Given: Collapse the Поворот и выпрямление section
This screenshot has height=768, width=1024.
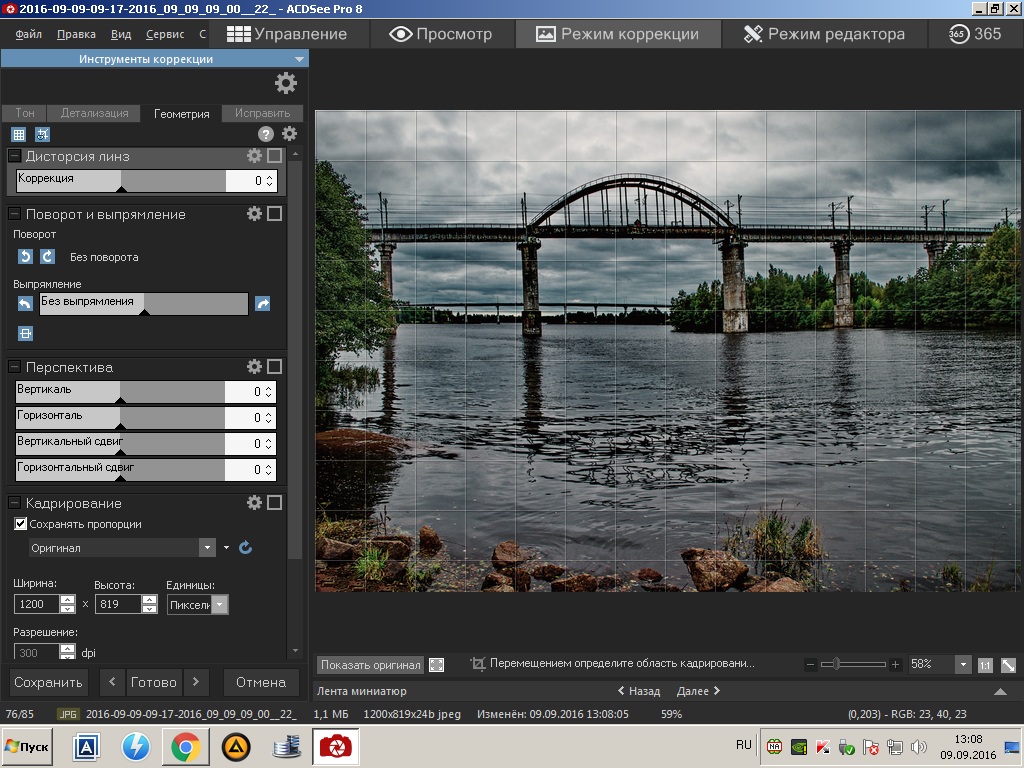Looking at the screenshot, I should click(x=14, y=214).
